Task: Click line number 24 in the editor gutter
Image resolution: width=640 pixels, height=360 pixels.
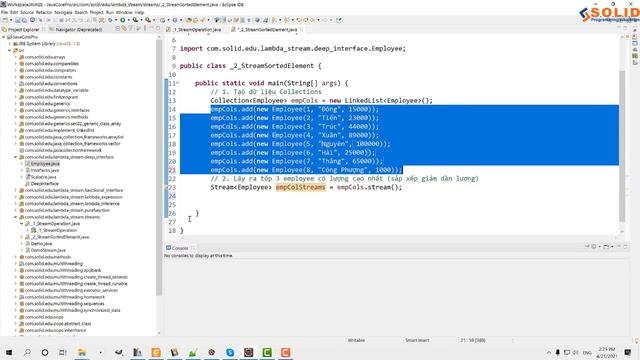Action: (172, 196)
